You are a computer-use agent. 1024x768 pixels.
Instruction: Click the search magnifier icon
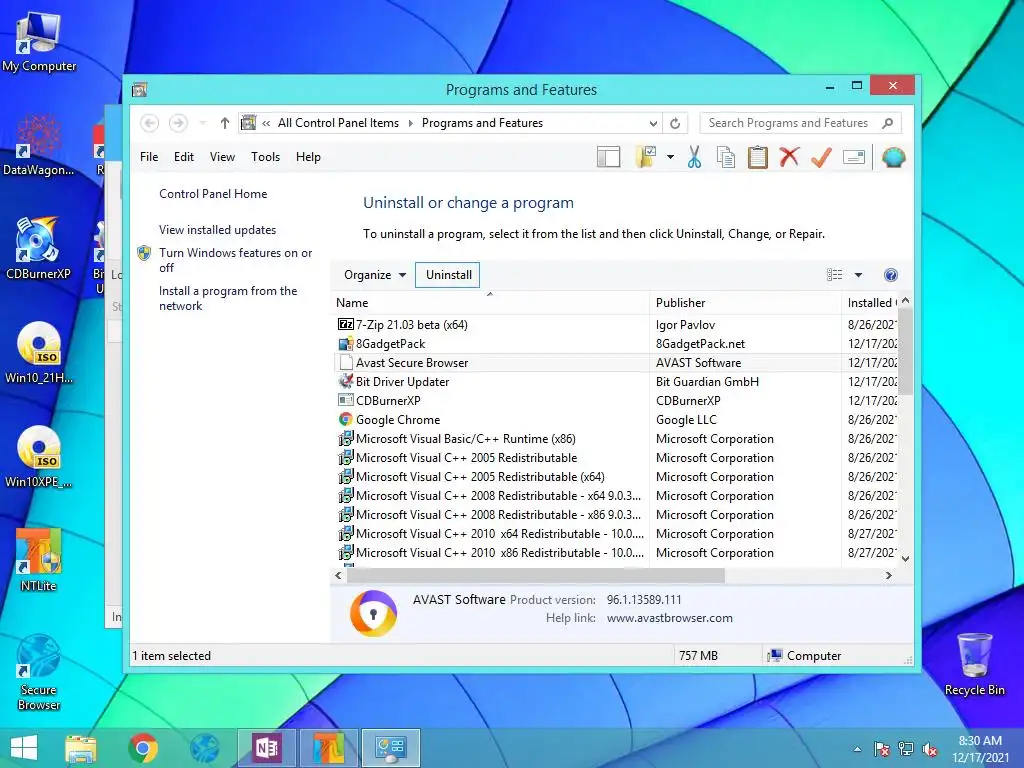[x=887, y=123]
